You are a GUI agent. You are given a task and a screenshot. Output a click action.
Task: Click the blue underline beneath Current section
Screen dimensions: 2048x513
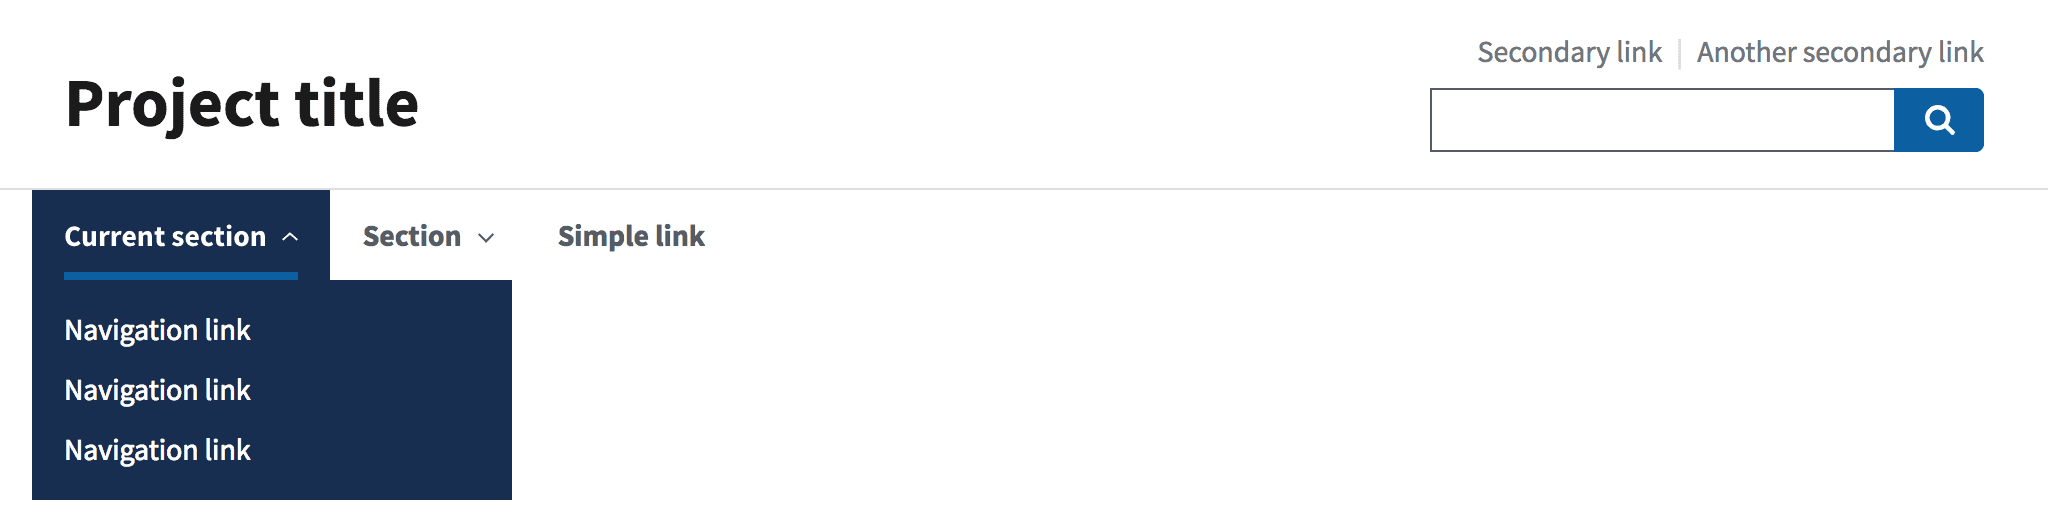point(181,275)
